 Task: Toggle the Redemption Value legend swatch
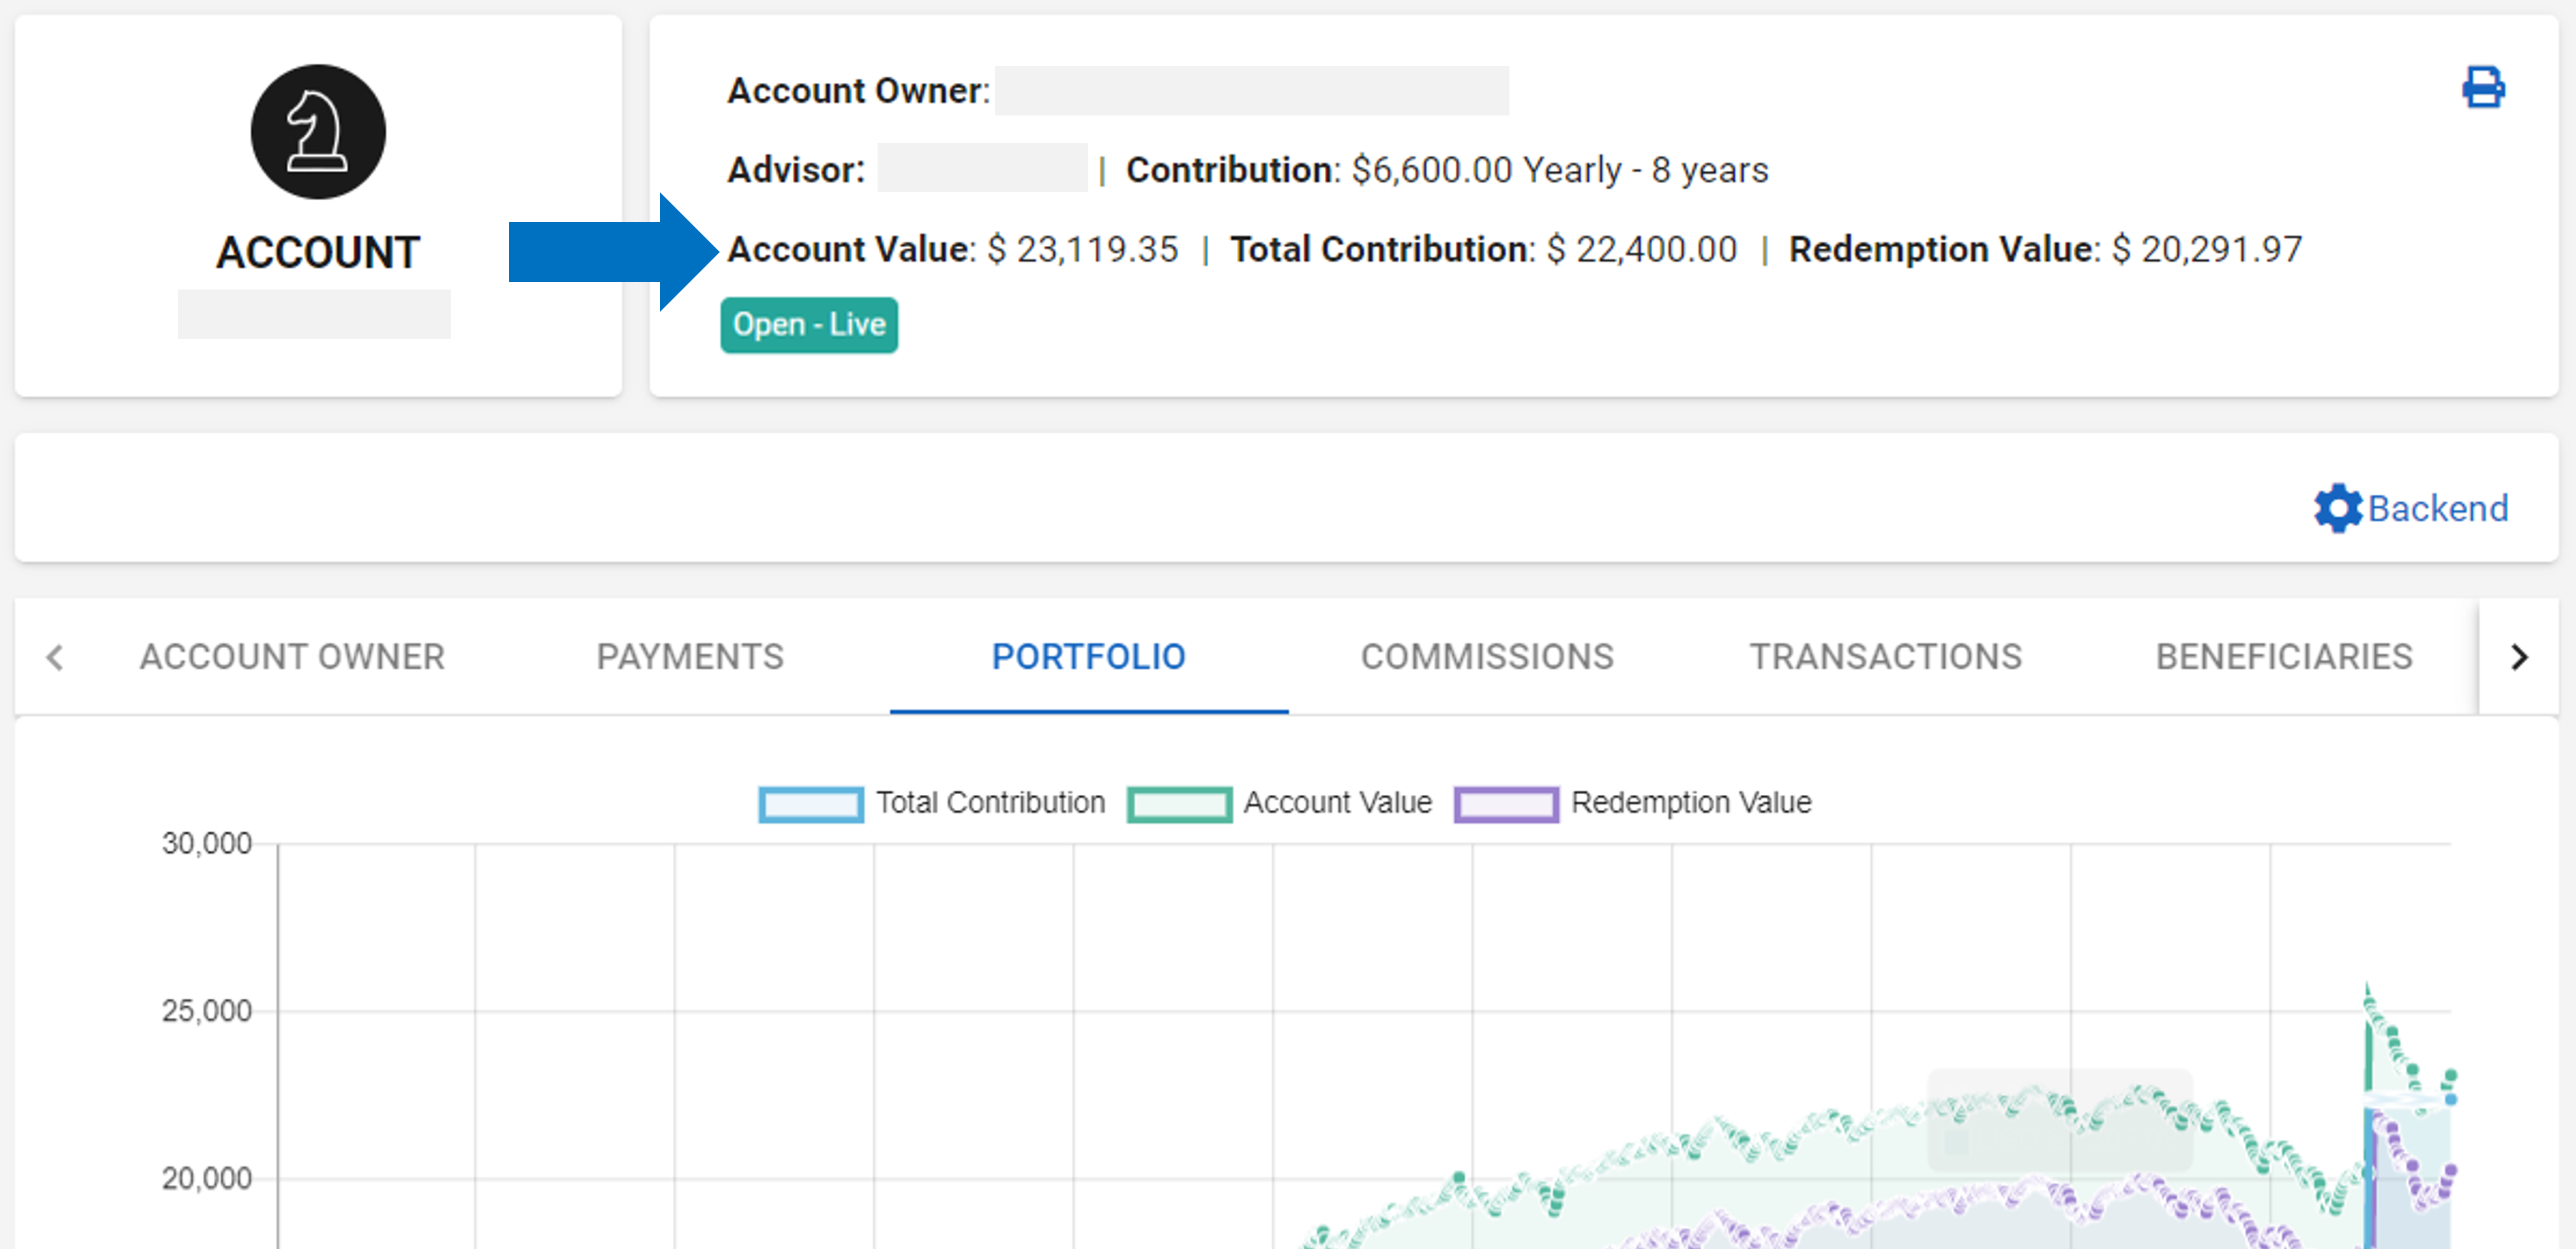[x=1506, y=804]
